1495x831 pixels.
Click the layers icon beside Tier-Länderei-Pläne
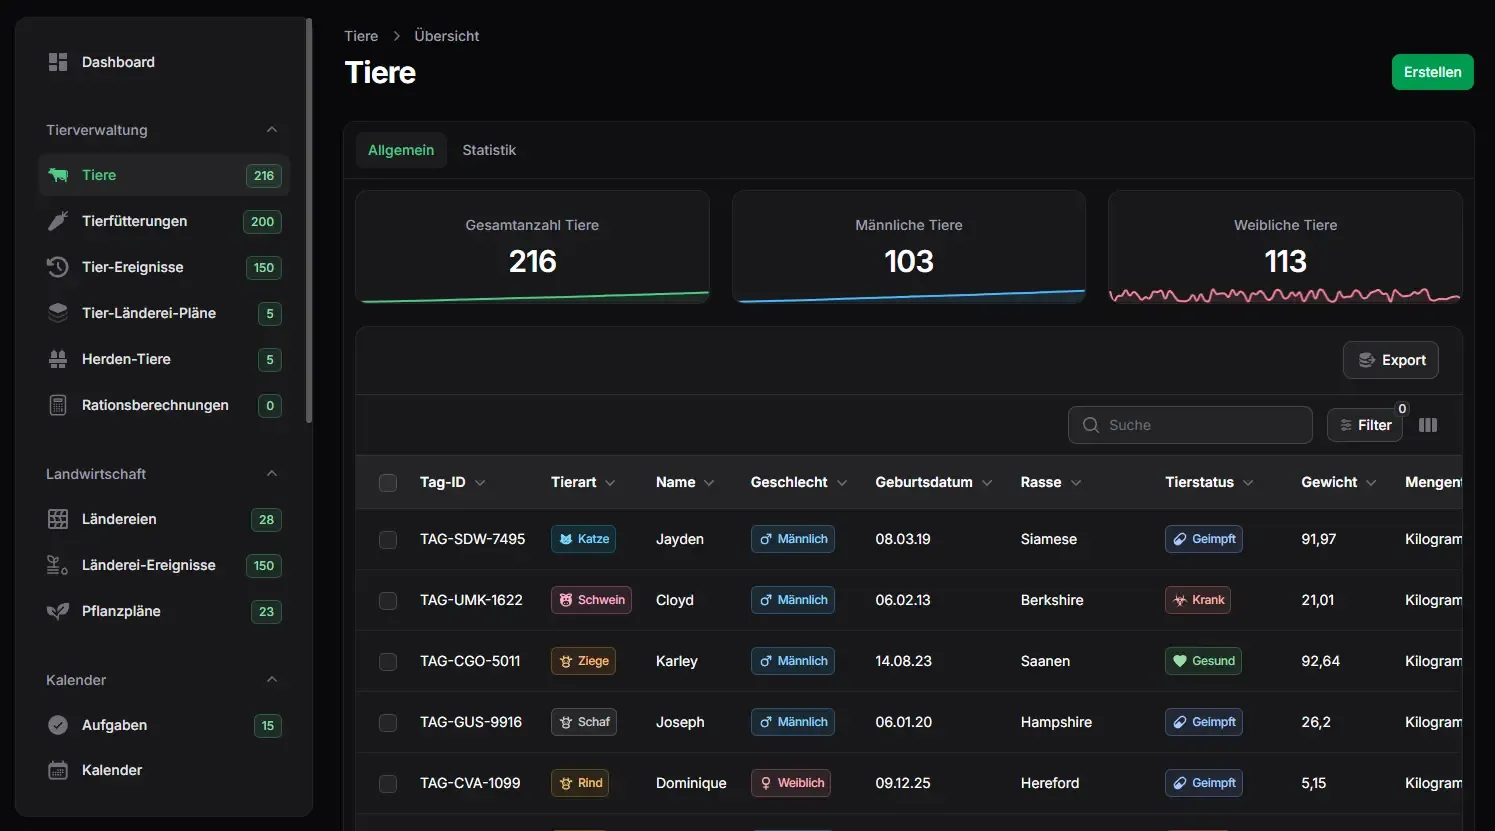[58, 313]
